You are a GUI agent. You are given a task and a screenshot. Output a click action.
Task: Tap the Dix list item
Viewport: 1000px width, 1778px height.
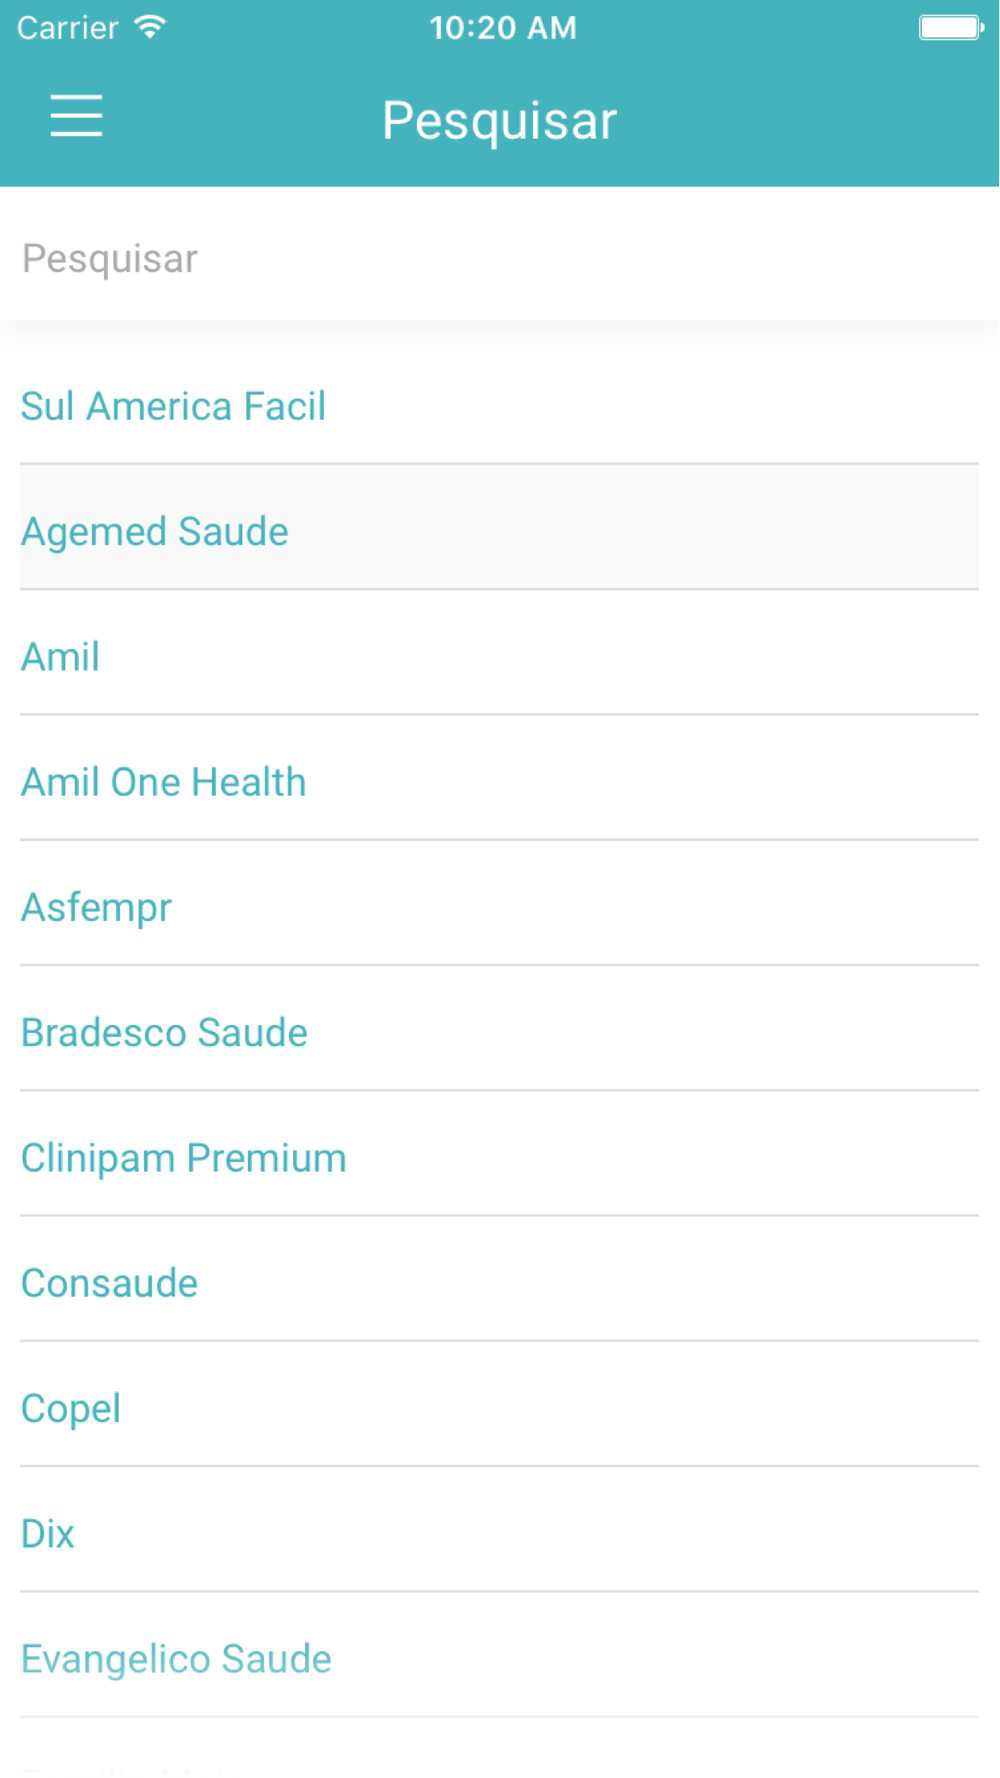point(500,1530)
